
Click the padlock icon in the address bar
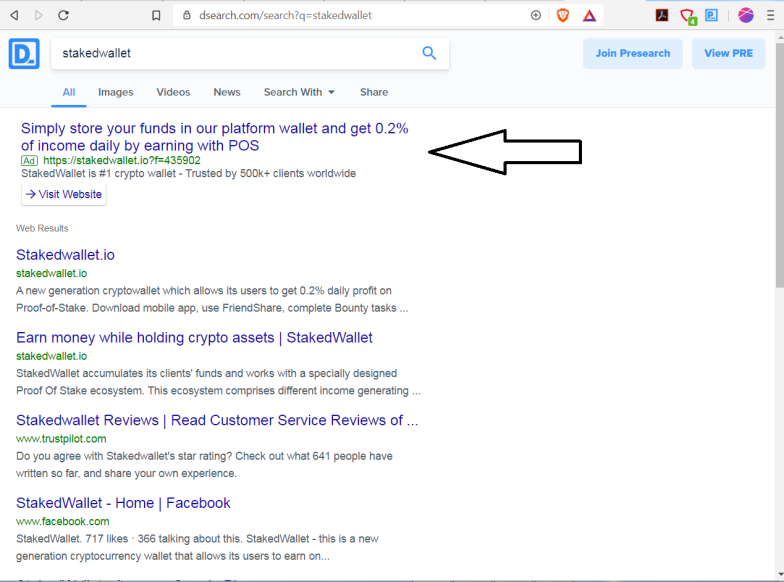point(186,16)
